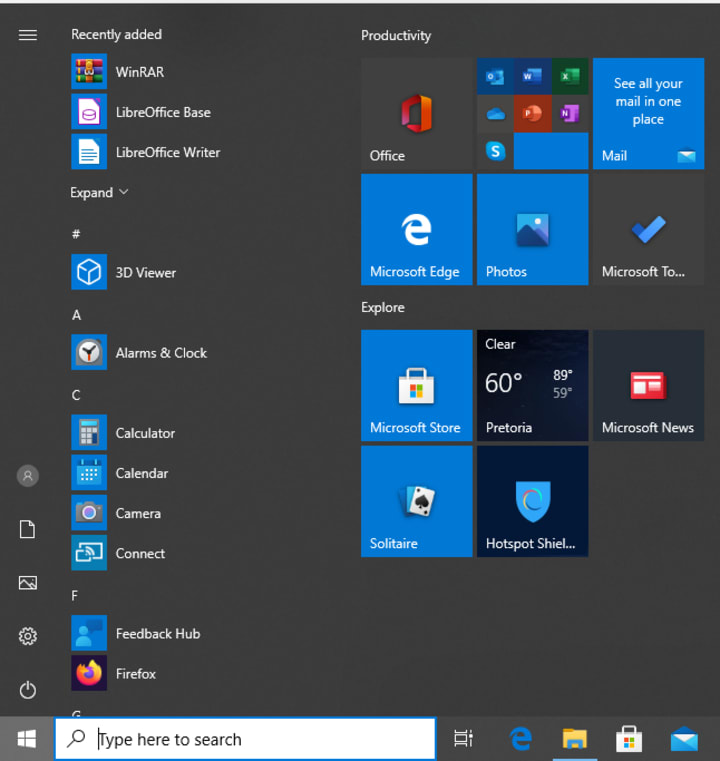Open the Photos tile

coord(533,230)
